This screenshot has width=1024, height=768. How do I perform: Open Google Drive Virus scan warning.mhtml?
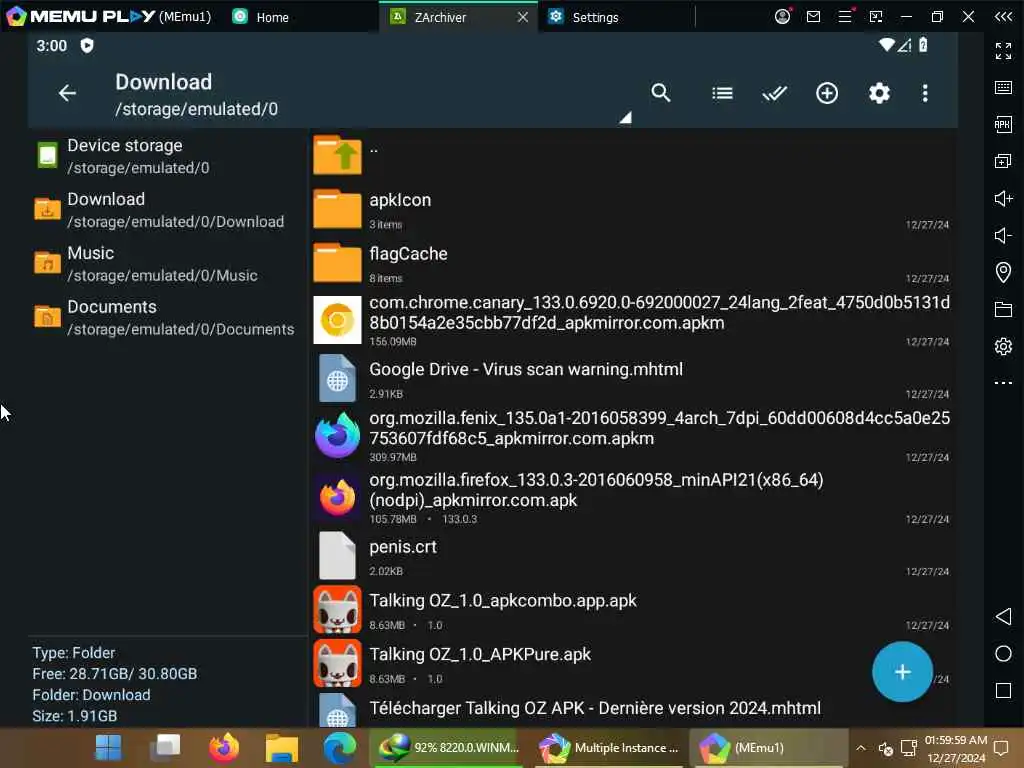click(x=631, y=379)
